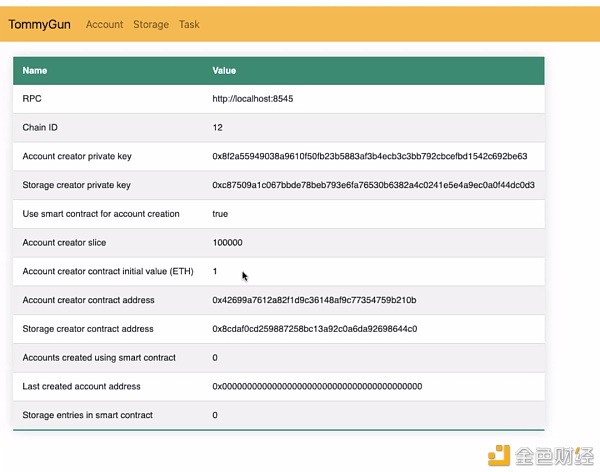The image size is (600, 472).
Task: Click the Account creator slice value 100000
Action: pyautogui.click(x=227, y=243)
